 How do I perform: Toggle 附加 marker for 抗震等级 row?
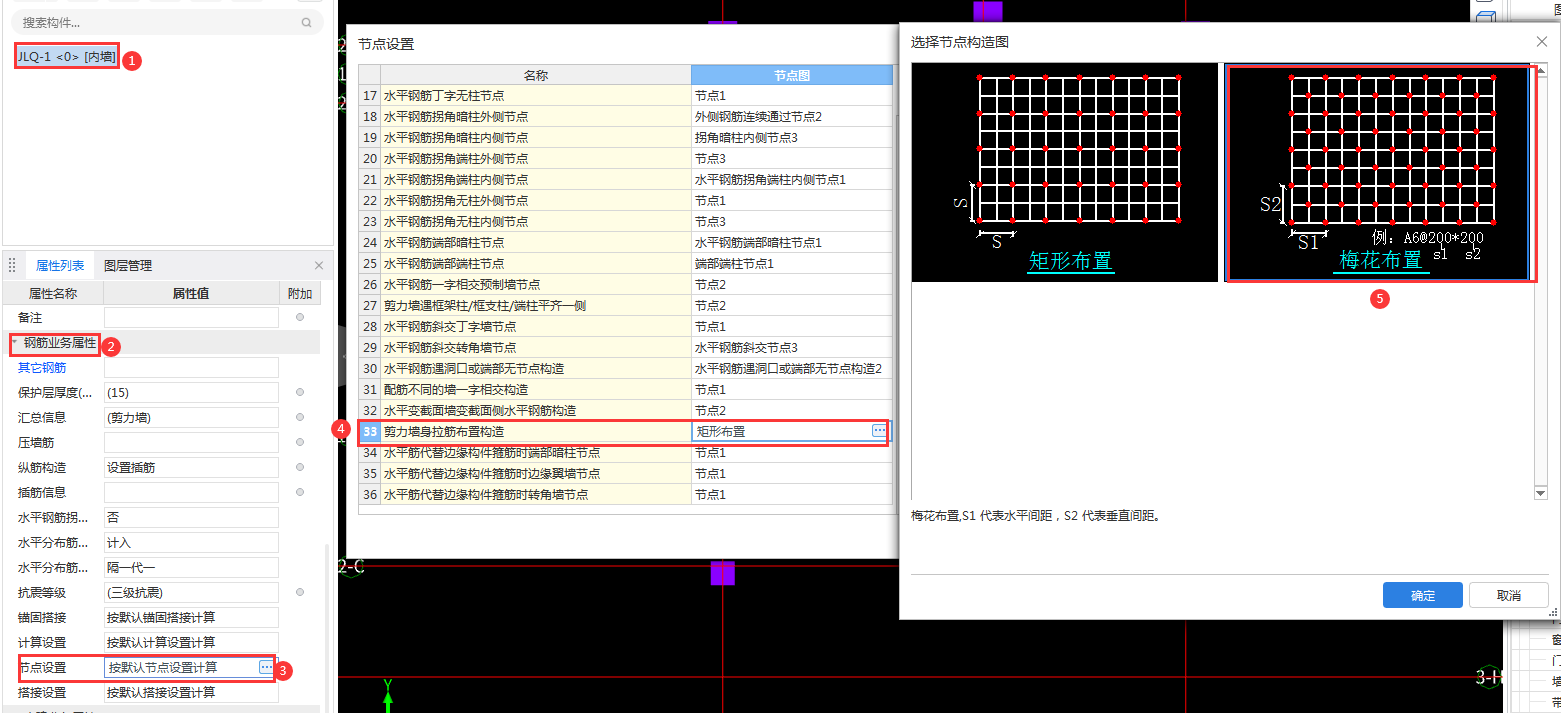299,592
